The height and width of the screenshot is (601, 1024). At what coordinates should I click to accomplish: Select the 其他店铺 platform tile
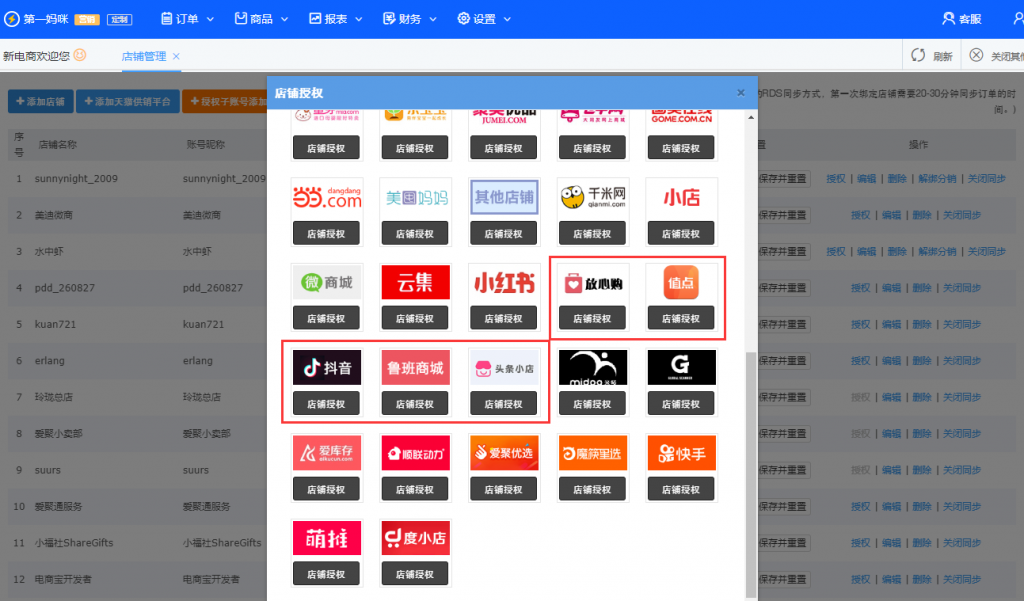click(504, 197)
